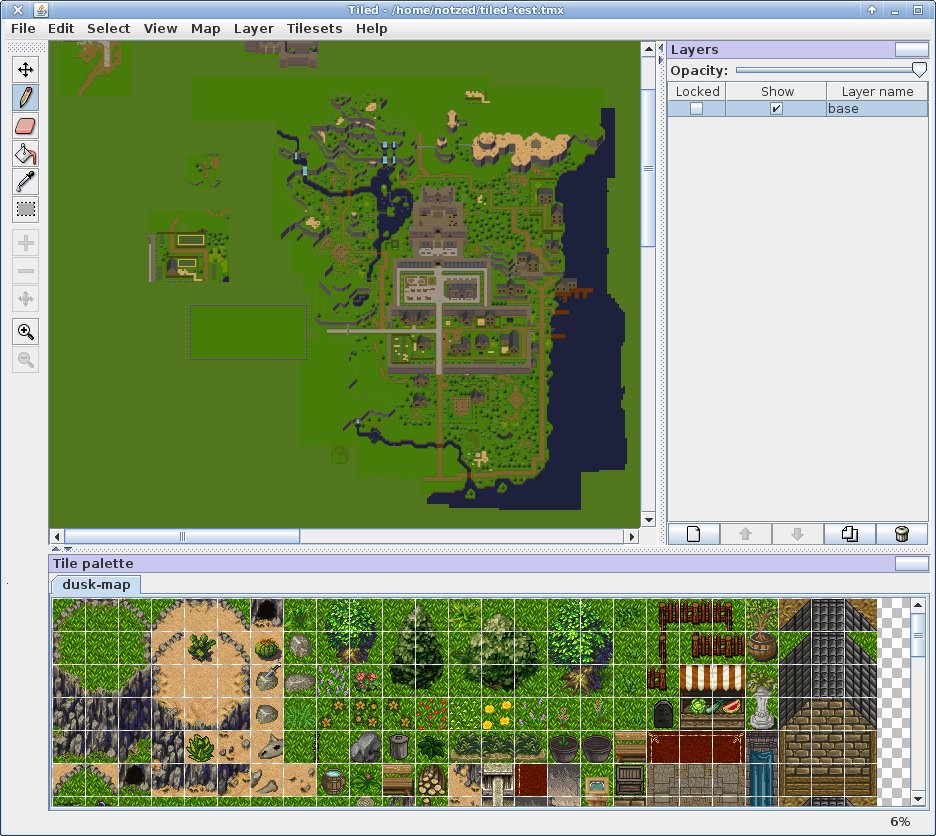This screenshot has height=836, width=936.
Task: Open the Help menu
Action: (371, 29)
